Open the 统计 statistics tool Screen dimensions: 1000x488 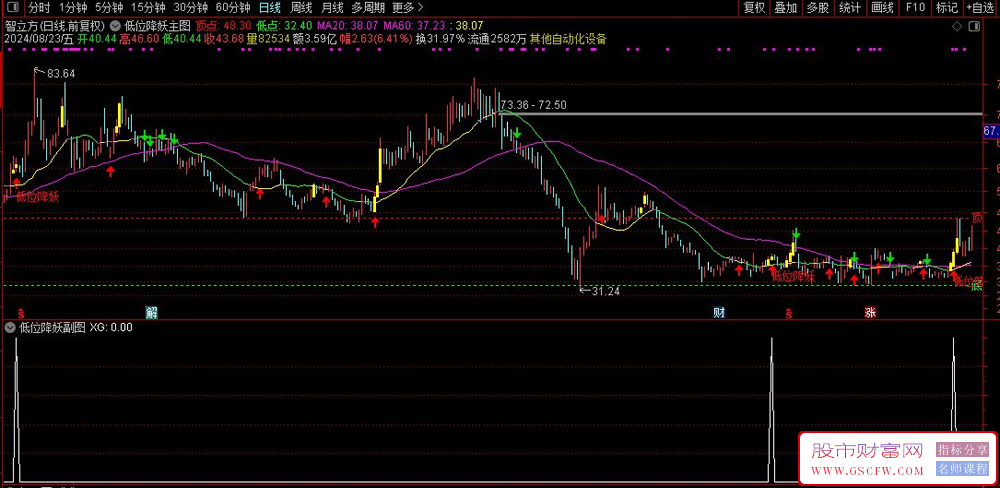[x=849, y=8]
